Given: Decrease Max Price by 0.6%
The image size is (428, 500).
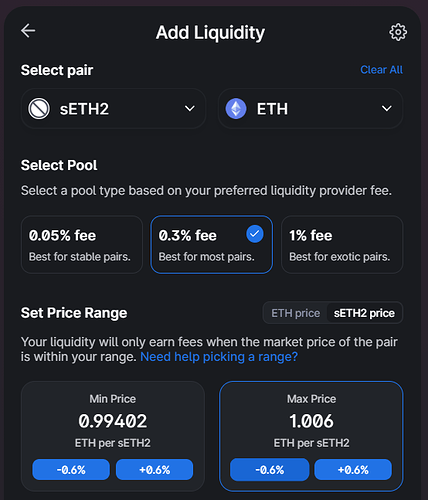Looking at the screenshot, I should (270, 470).
